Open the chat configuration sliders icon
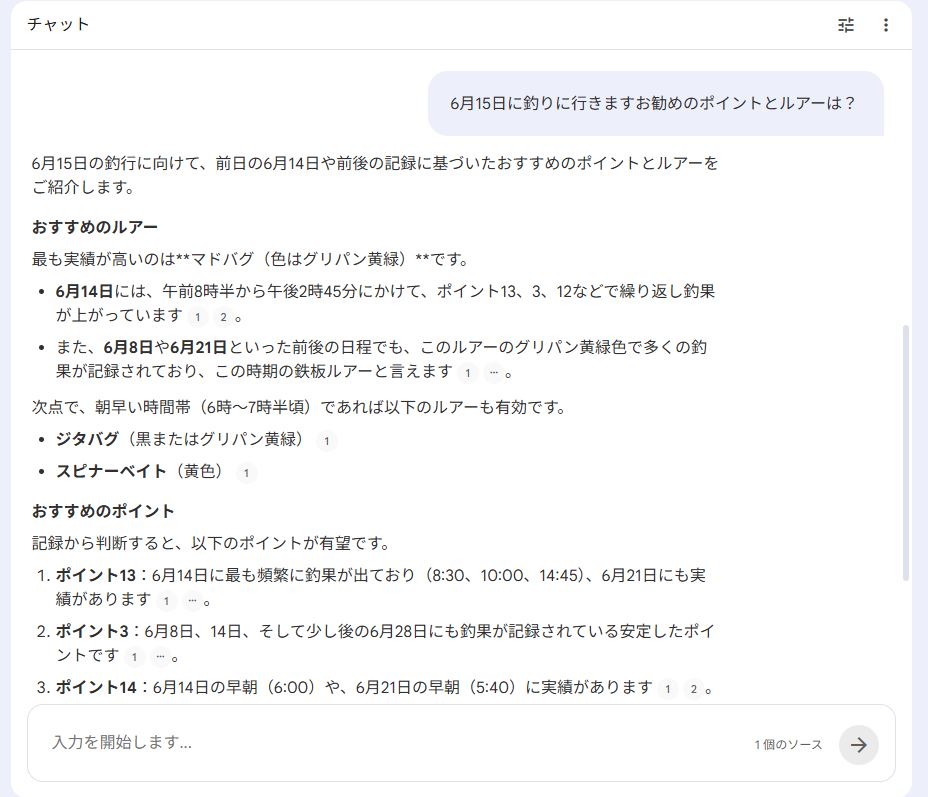Image resolution: width=928 pixels, height=797 pixels. (846, 25)
